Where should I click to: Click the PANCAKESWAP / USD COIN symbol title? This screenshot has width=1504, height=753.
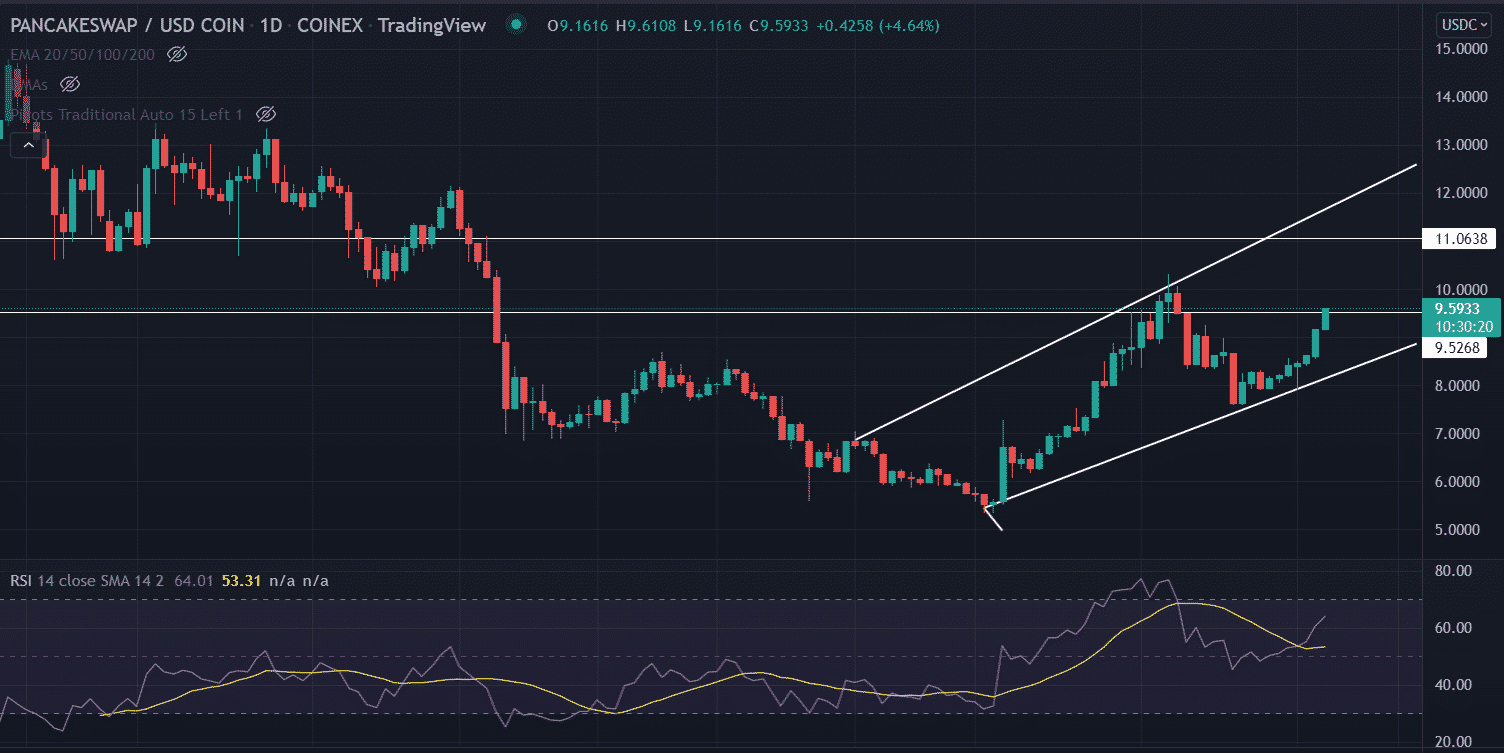click(x=128, y=24)
